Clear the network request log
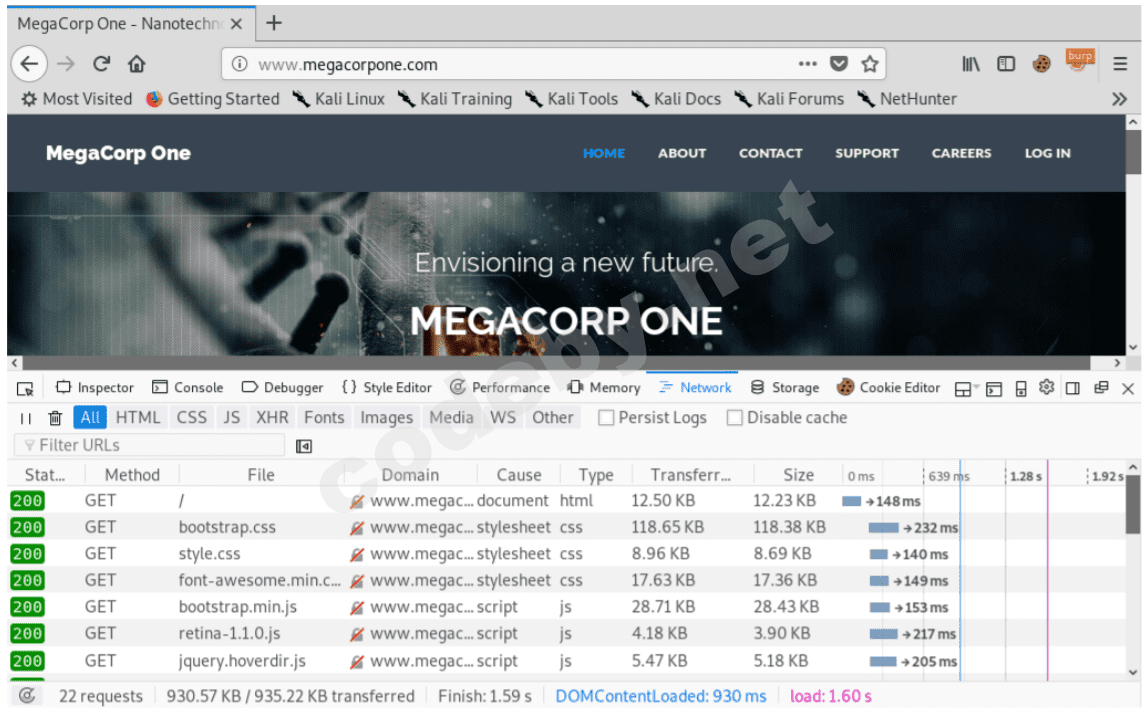Viewport: 1147px width, 713px height. [55, 418]
